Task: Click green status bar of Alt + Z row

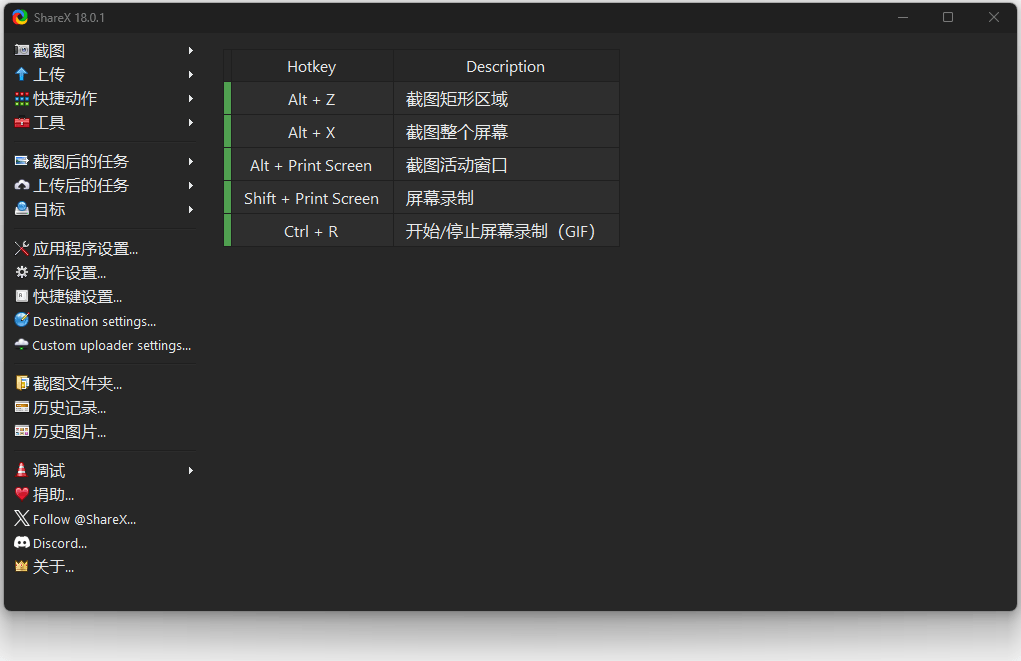Action: point(227,99)
